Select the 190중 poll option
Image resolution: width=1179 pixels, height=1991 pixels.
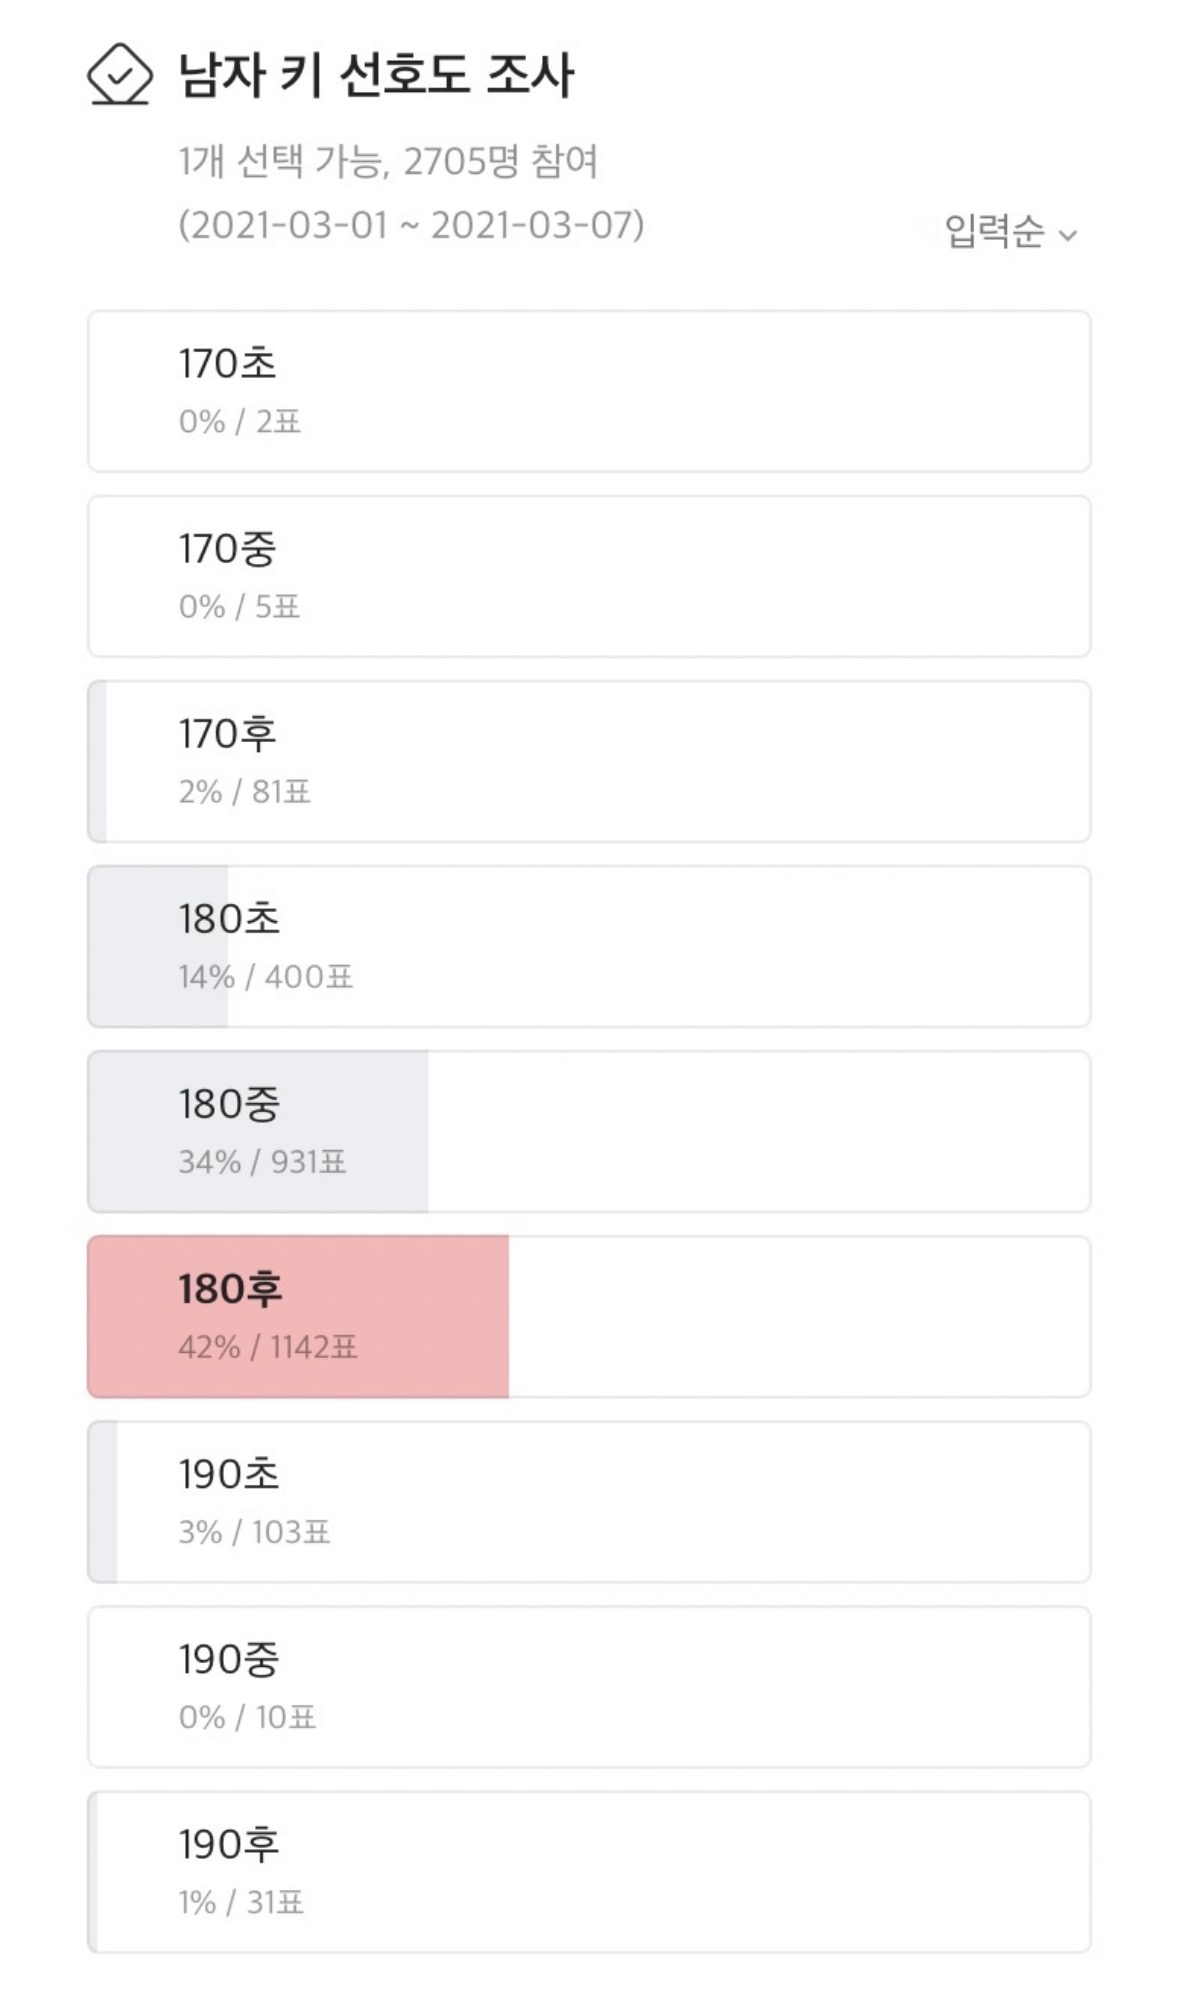[x=588, y=1686]
